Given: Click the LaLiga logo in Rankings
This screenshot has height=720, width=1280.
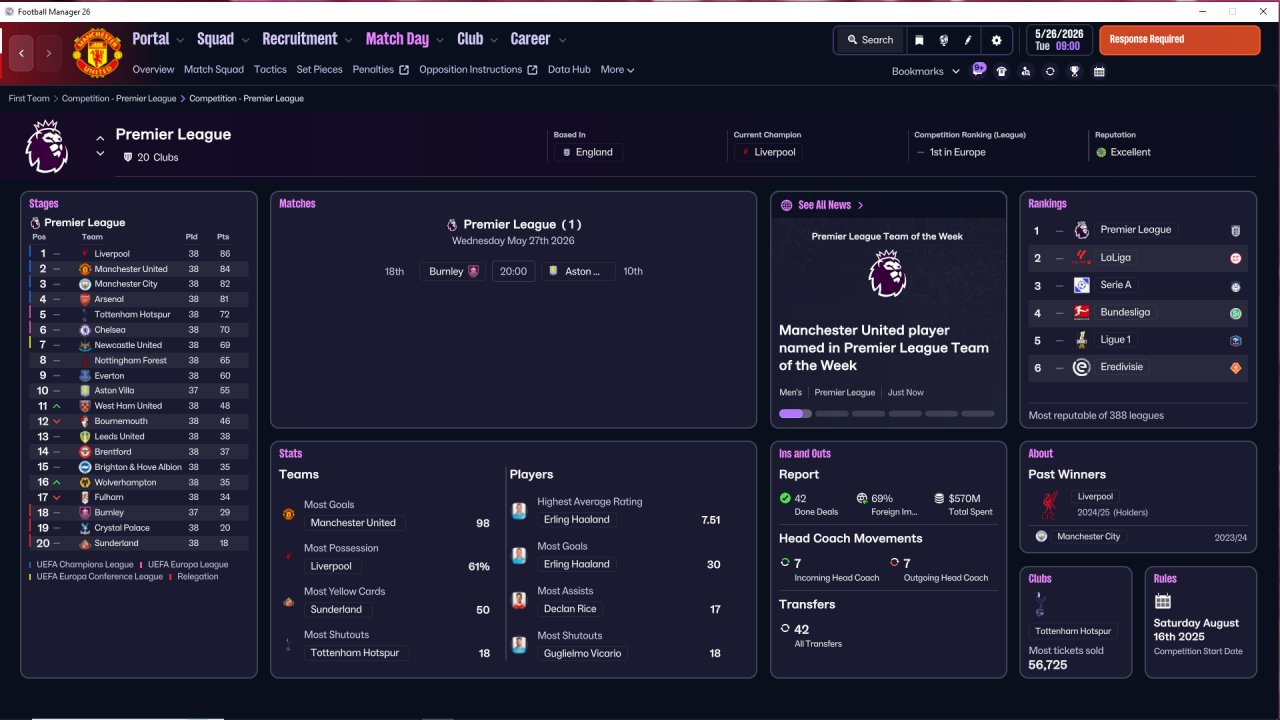Looking at the screenshot, I should click(x=1081, y=258).
